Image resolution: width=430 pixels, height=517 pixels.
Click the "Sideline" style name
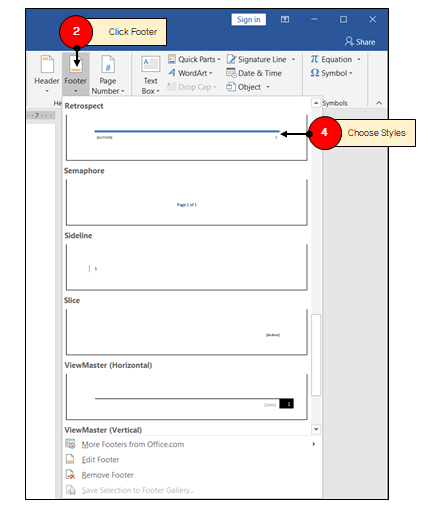(x=78, y=235)
